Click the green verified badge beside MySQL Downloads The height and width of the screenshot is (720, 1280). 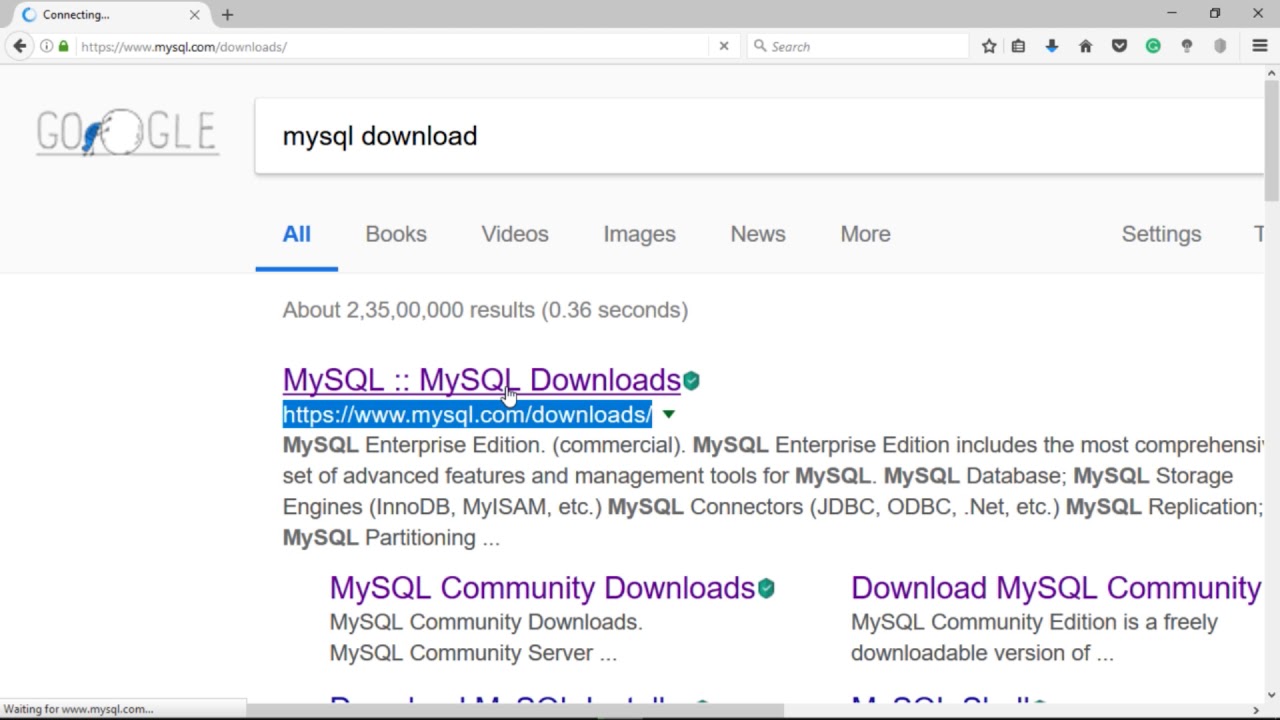click(691, 381)
